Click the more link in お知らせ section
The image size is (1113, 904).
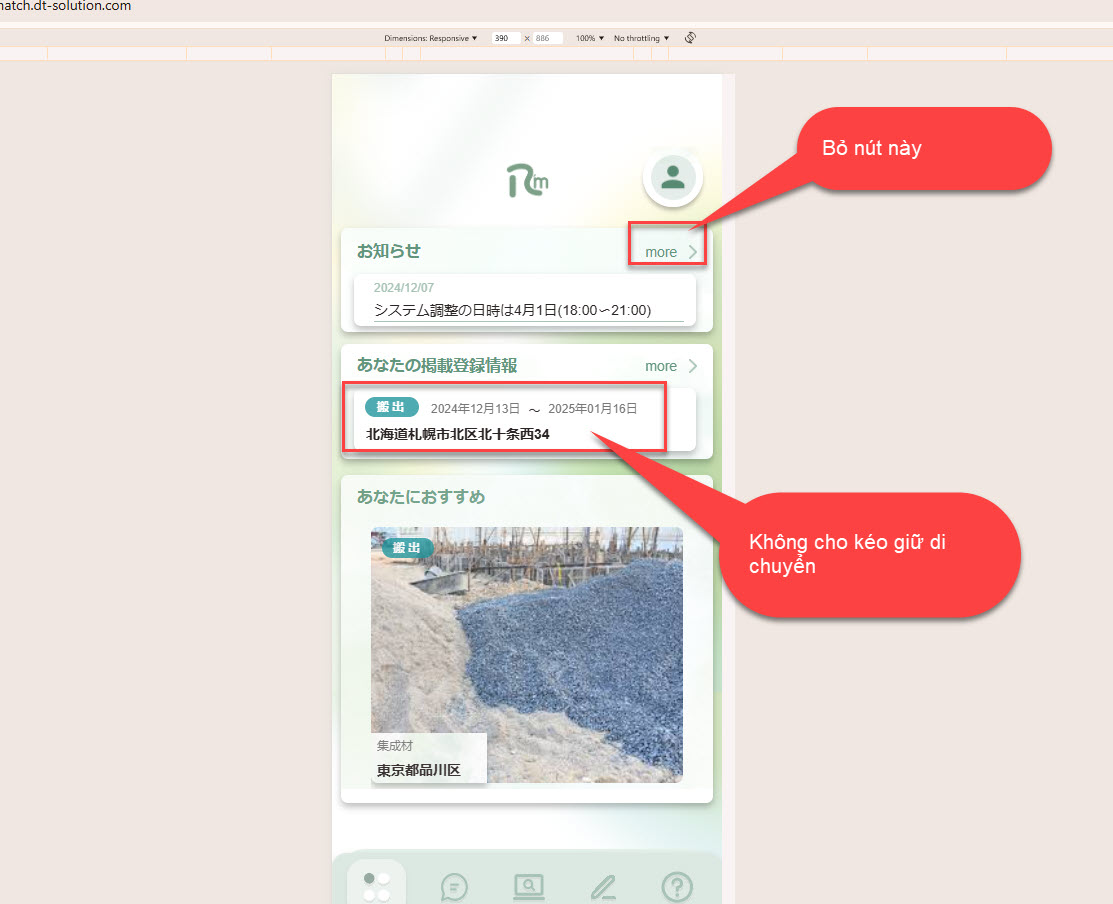pos(661,252)
